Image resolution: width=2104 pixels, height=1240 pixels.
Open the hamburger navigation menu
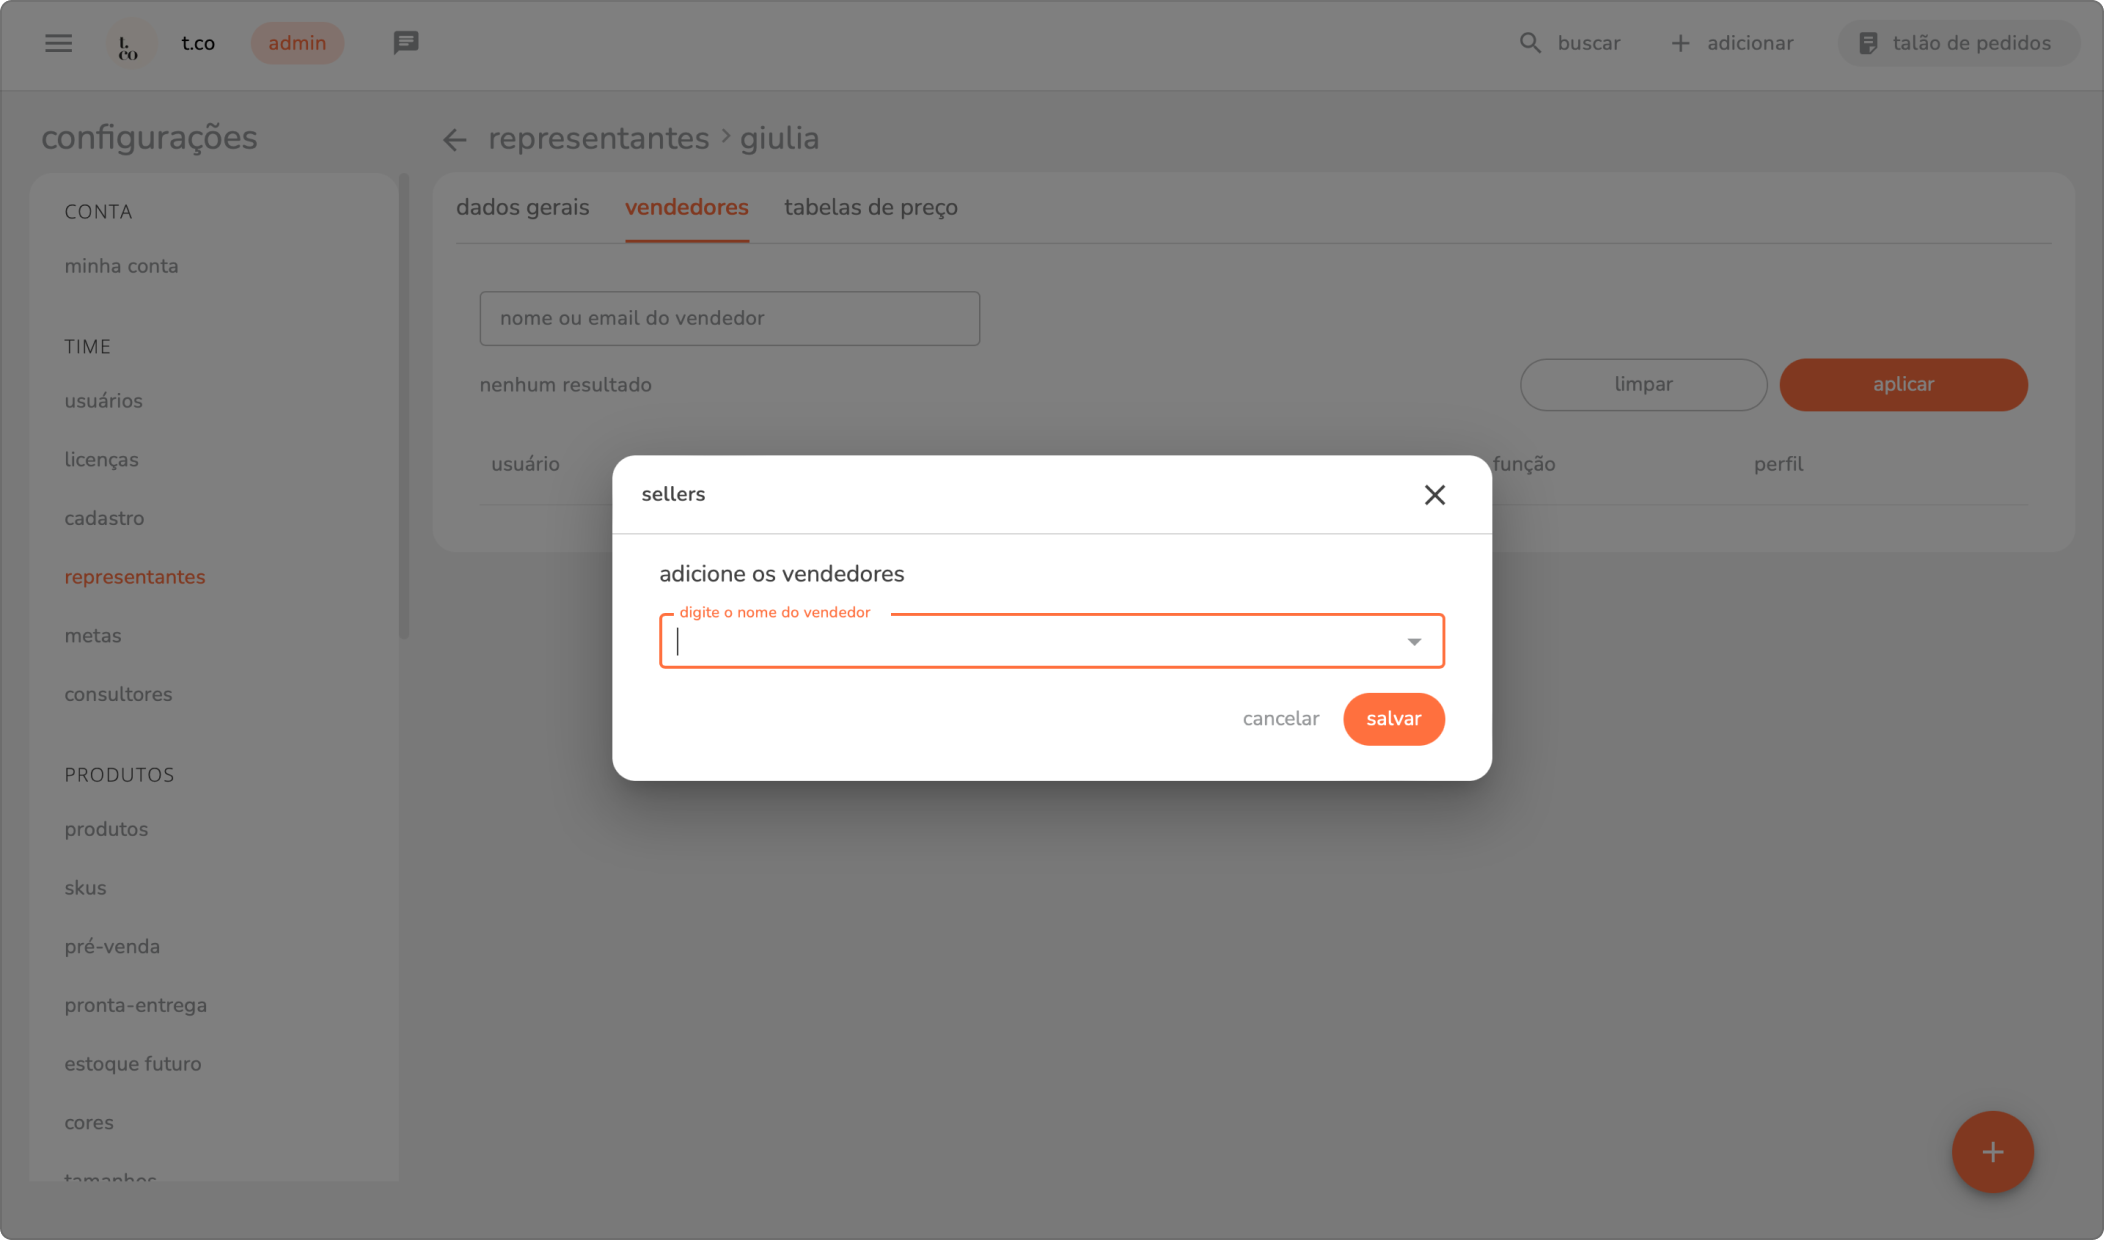tap(58, 43)
